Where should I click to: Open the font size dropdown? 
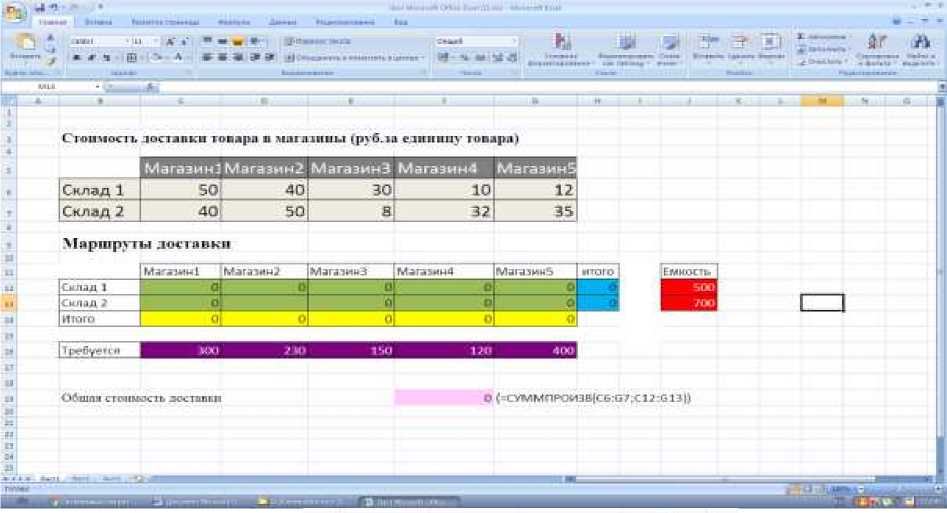tap(156, 41)
